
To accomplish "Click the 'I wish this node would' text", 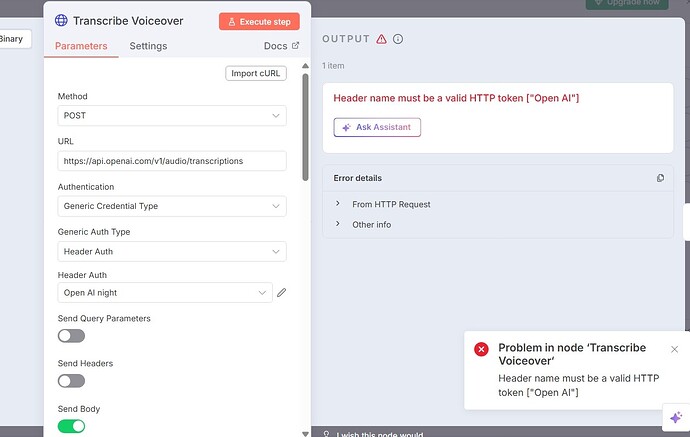I will [380, 434].
